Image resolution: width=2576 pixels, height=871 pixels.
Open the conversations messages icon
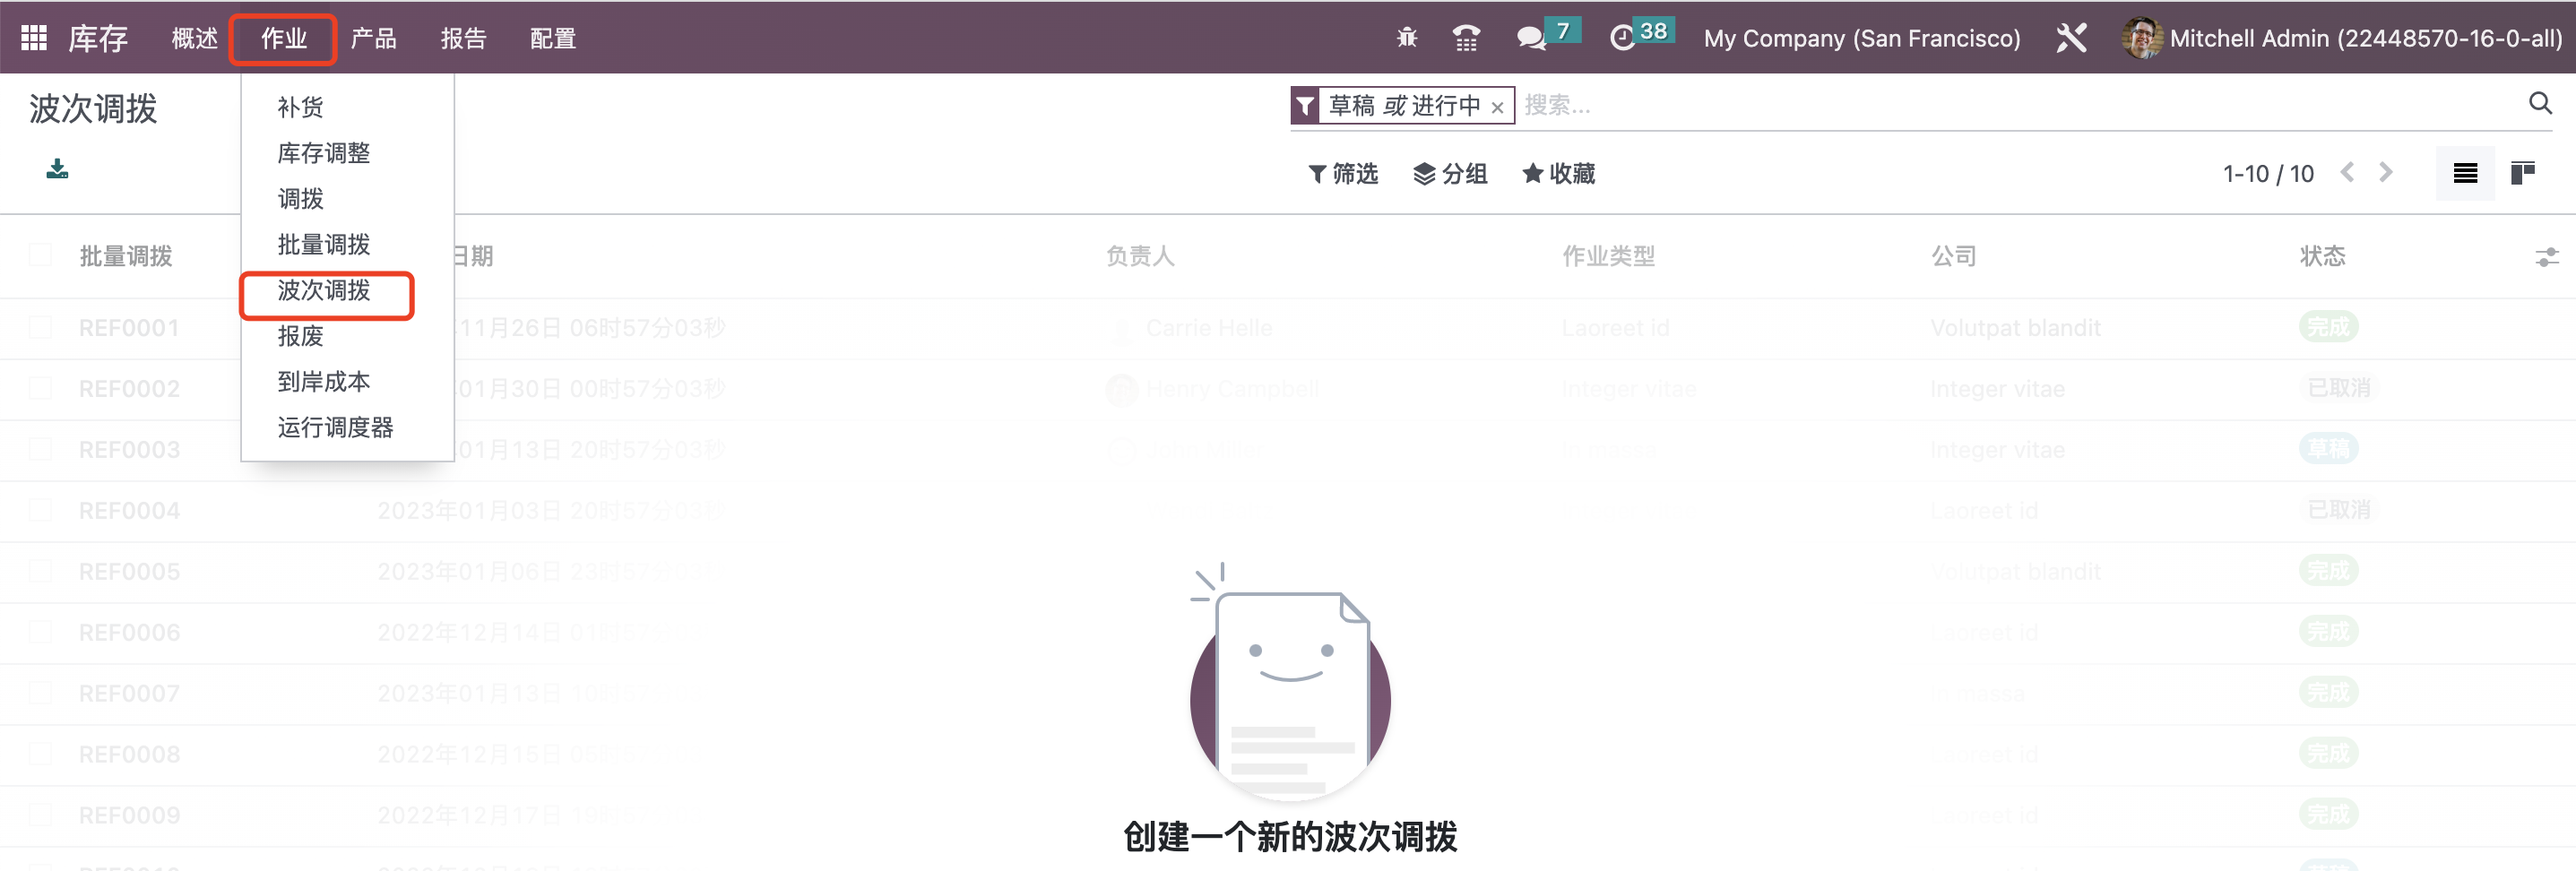pos(1531,38)
